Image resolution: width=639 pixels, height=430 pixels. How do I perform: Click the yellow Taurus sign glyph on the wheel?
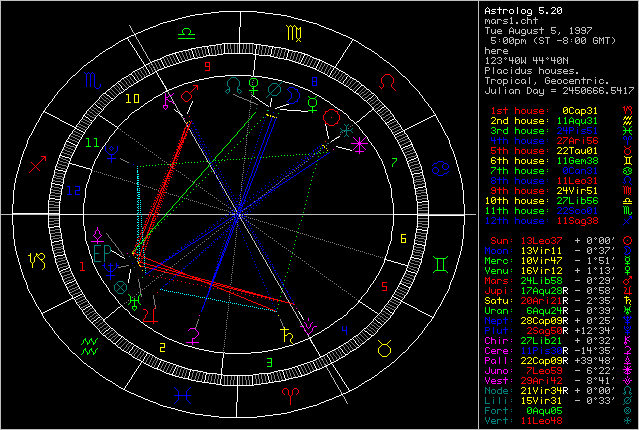[385, 349]
